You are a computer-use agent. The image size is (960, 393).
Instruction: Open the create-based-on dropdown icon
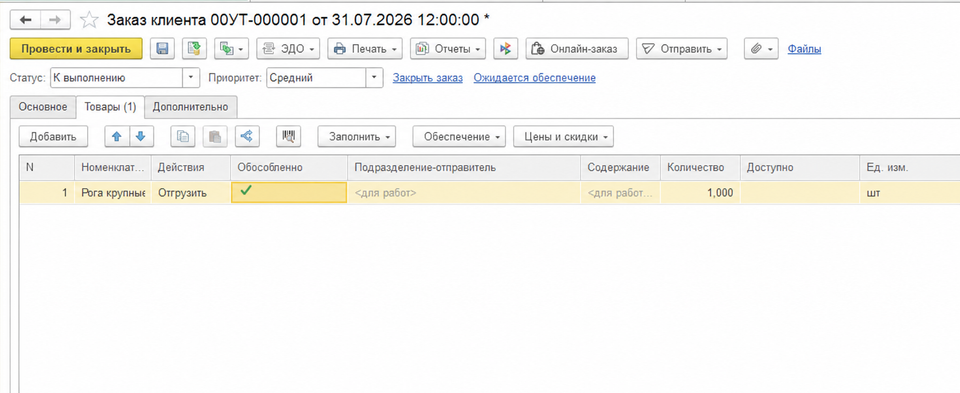[x=231, y=49]
